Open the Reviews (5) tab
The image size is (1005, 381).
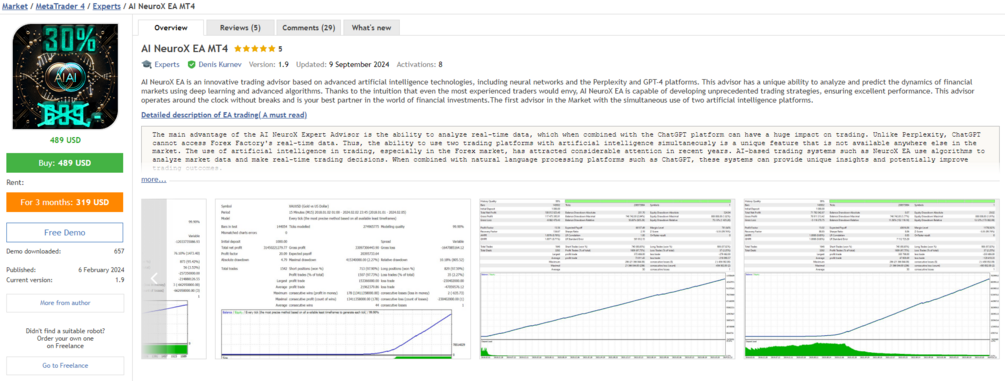240,28
